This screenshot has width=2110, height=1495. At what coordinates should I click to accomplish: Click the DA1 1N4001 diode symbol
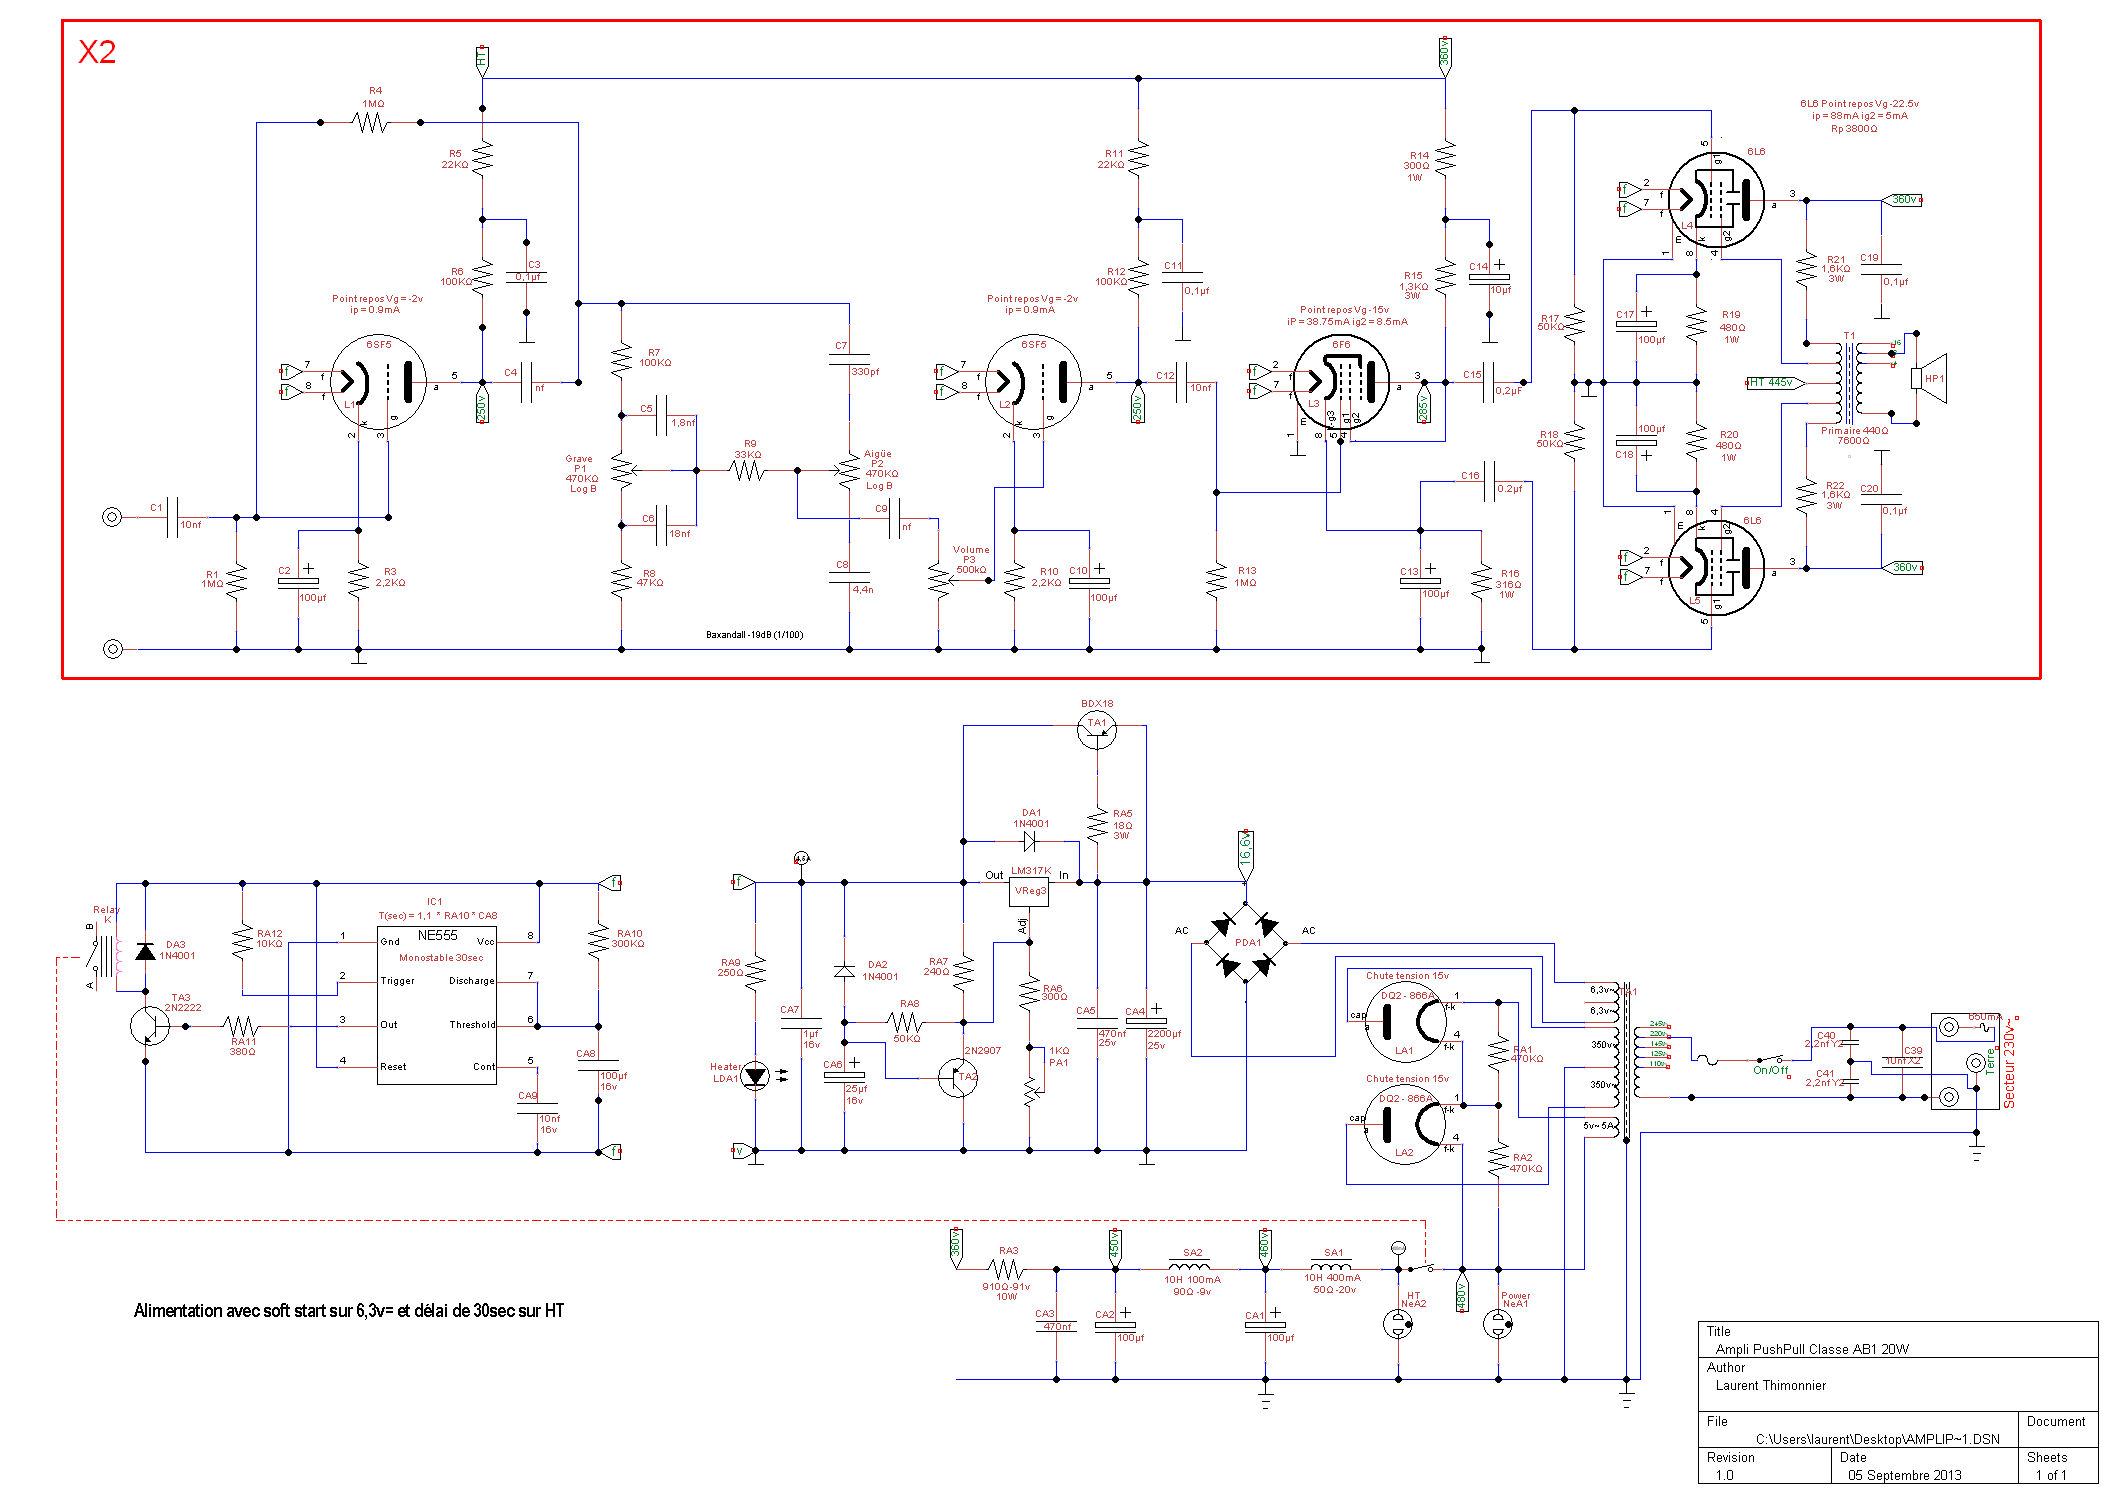tap(1030, 841)
